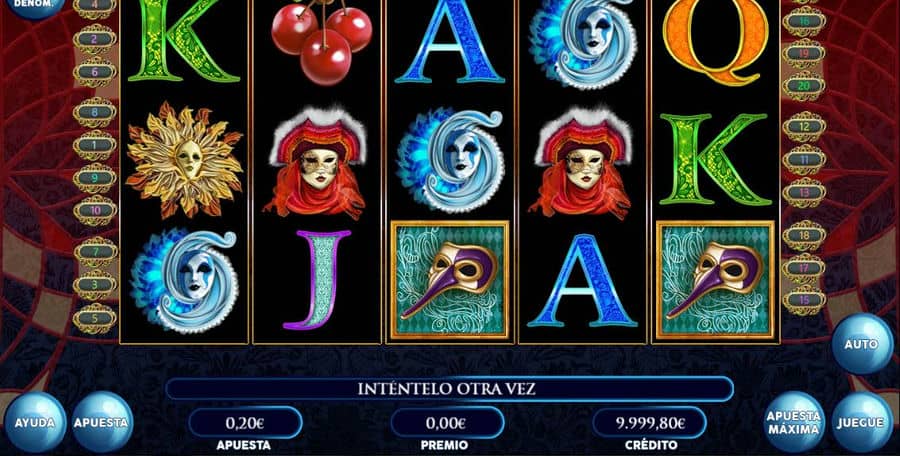This screenshot has height=456, width=900.
Task: Click the INTÉNTELO OTRA VEZ message bar
Action: point(449,389)
